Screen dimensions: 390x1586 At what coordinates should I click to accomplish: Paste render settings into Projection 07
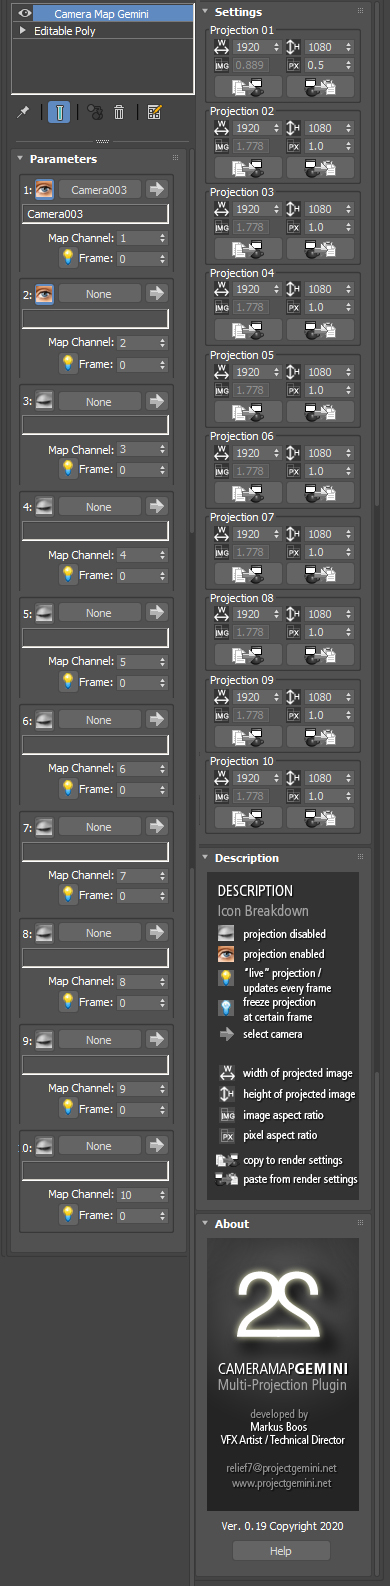(320, 574)
